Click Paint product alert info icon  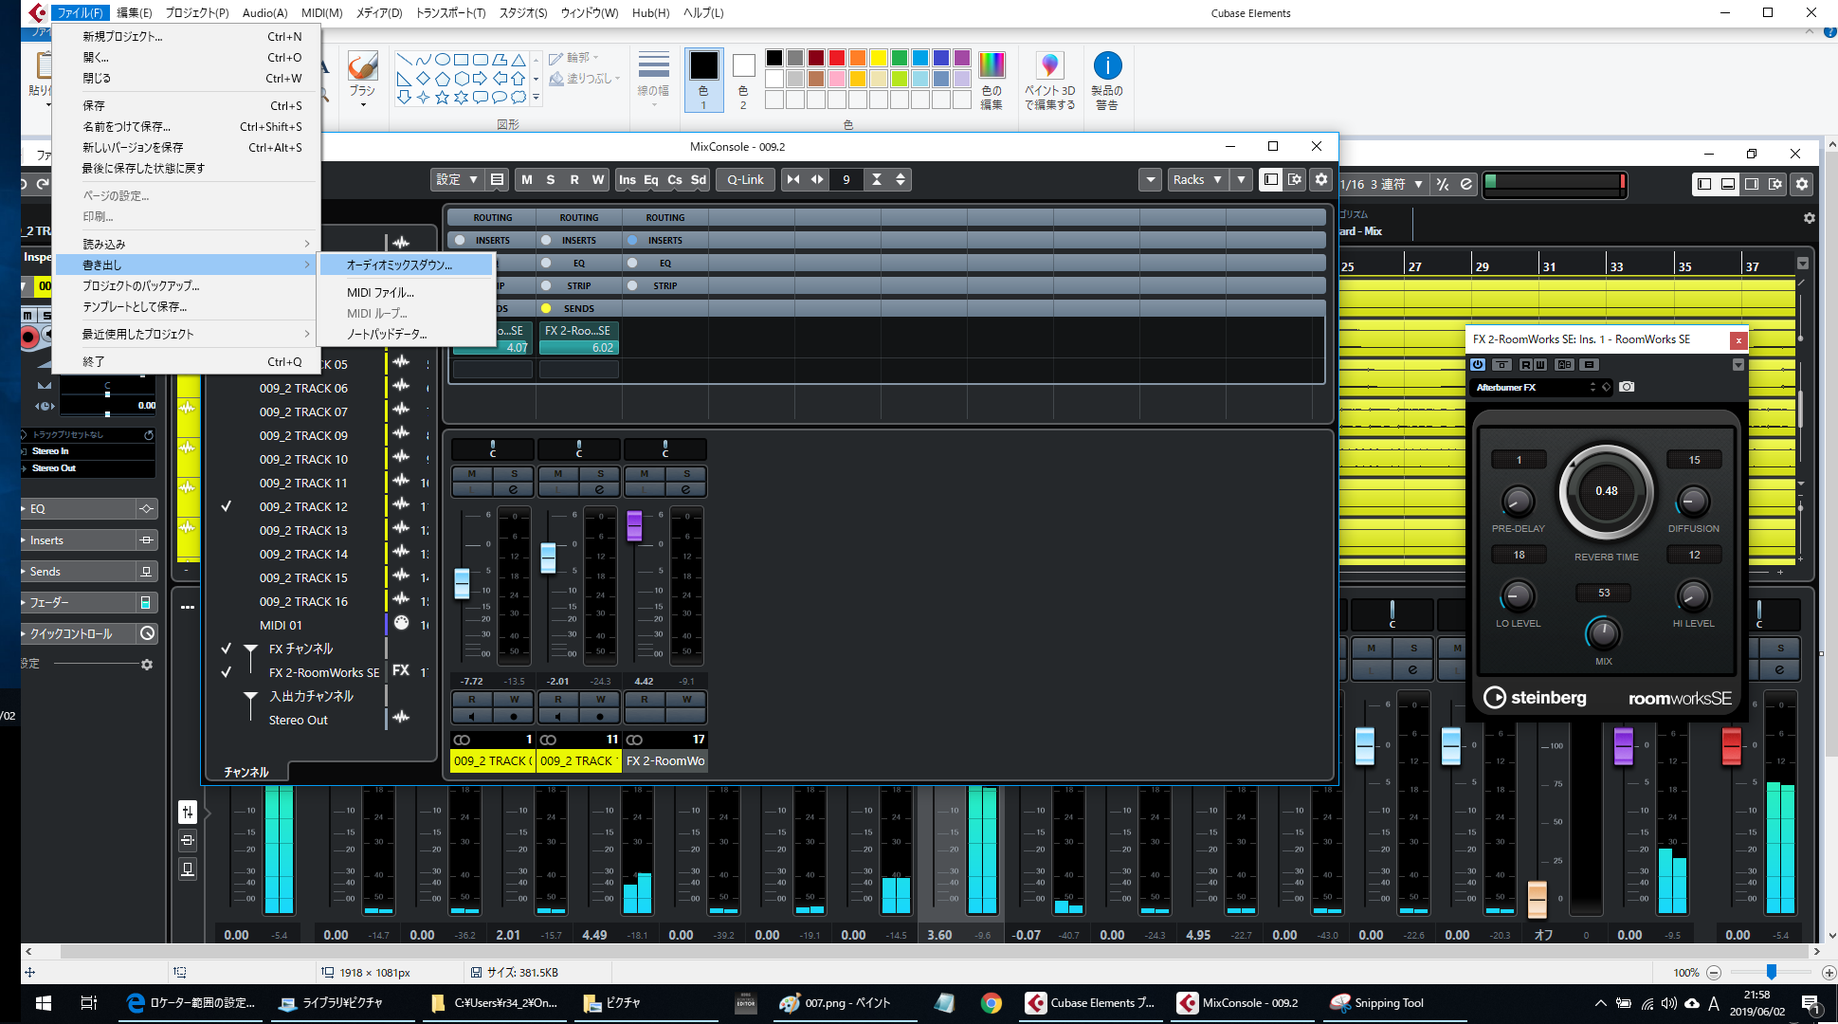coord(1107,80)
